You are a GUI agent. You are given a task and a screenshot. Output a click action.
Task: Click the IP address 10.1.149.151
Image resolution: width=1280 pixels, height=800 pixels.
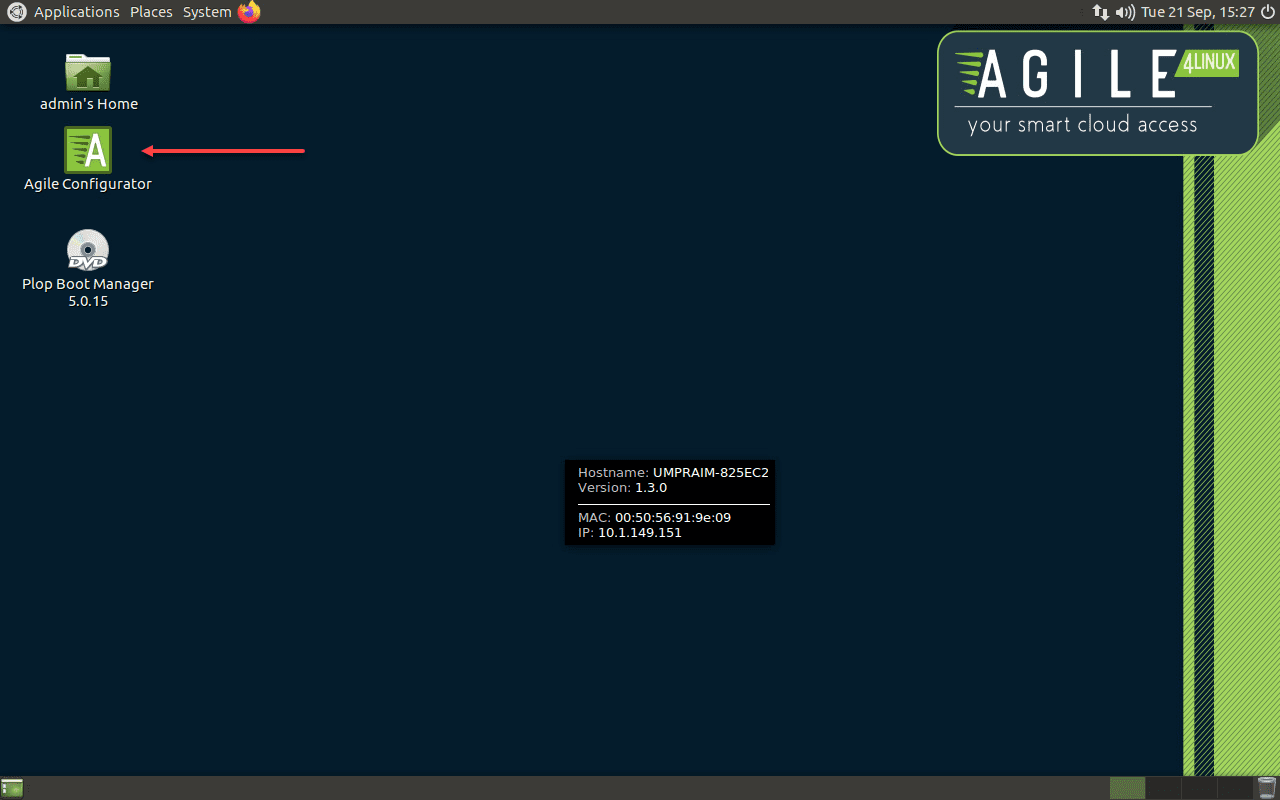click(640, 533)
